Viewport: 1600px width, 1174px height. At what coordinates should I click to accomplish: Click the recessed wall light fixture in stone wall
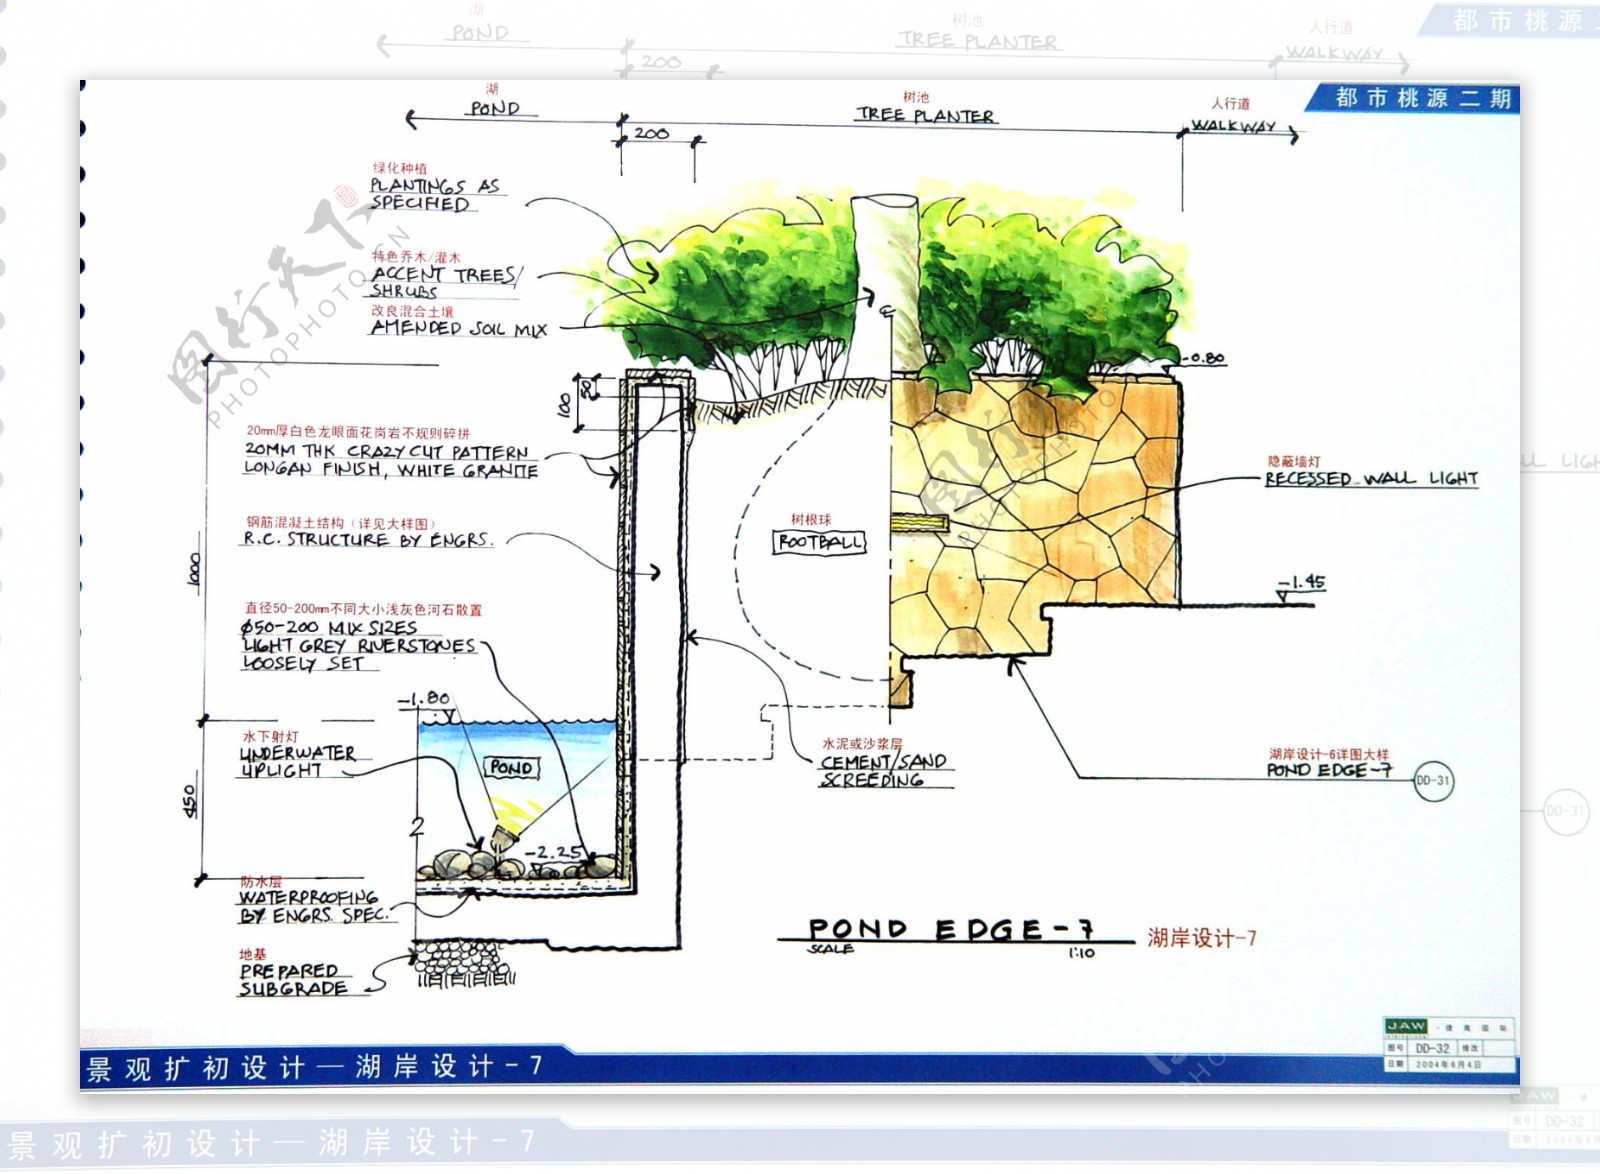[x=919, y=521]
